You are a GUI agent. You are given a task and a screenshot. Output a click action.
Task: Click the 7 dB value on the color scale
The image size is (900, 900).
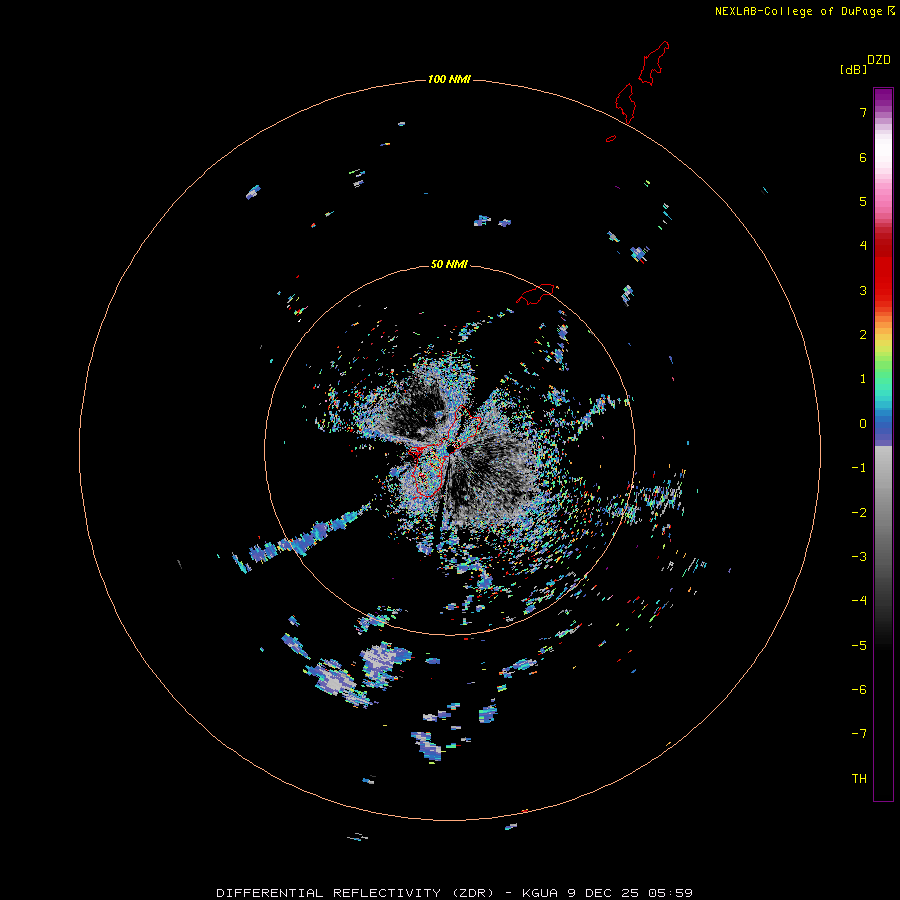tap(863, 112)
